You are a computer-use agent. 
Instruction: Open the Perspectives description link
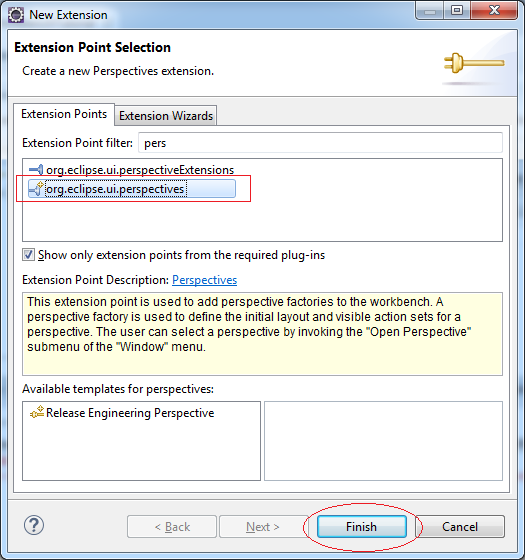205,280
